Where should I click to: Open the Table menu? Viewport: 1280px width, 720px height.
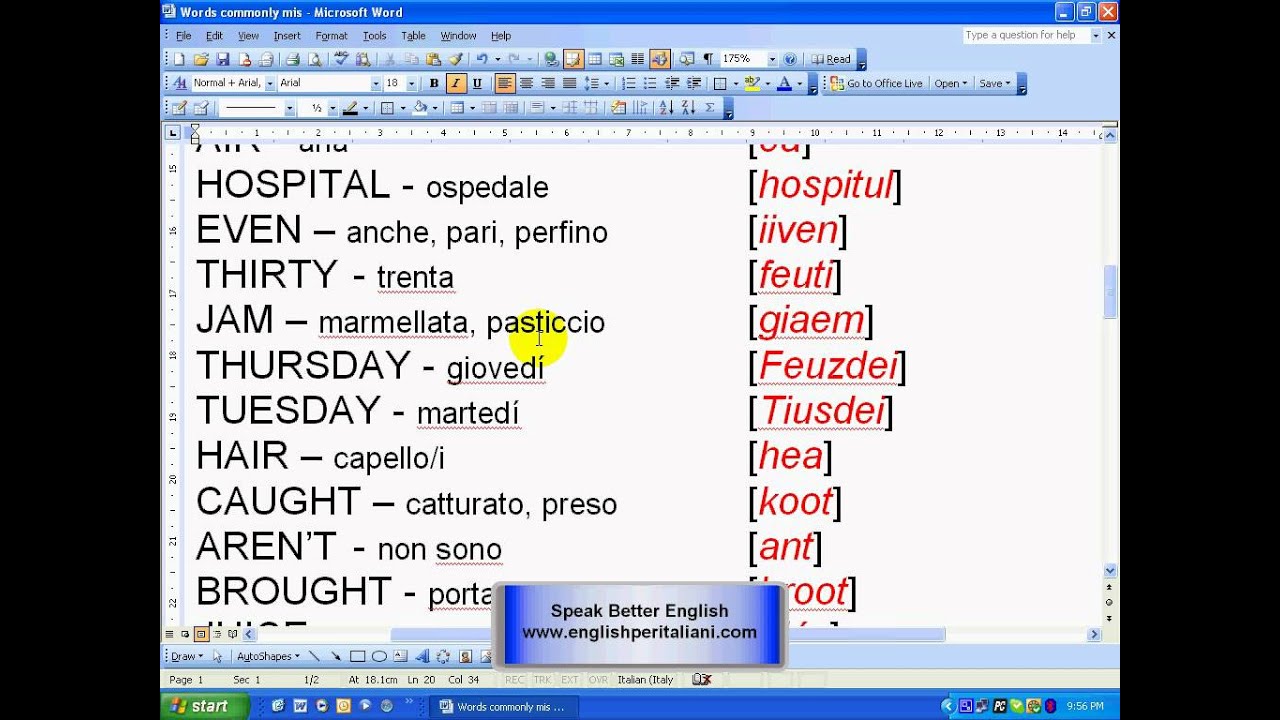coord(413,35)
